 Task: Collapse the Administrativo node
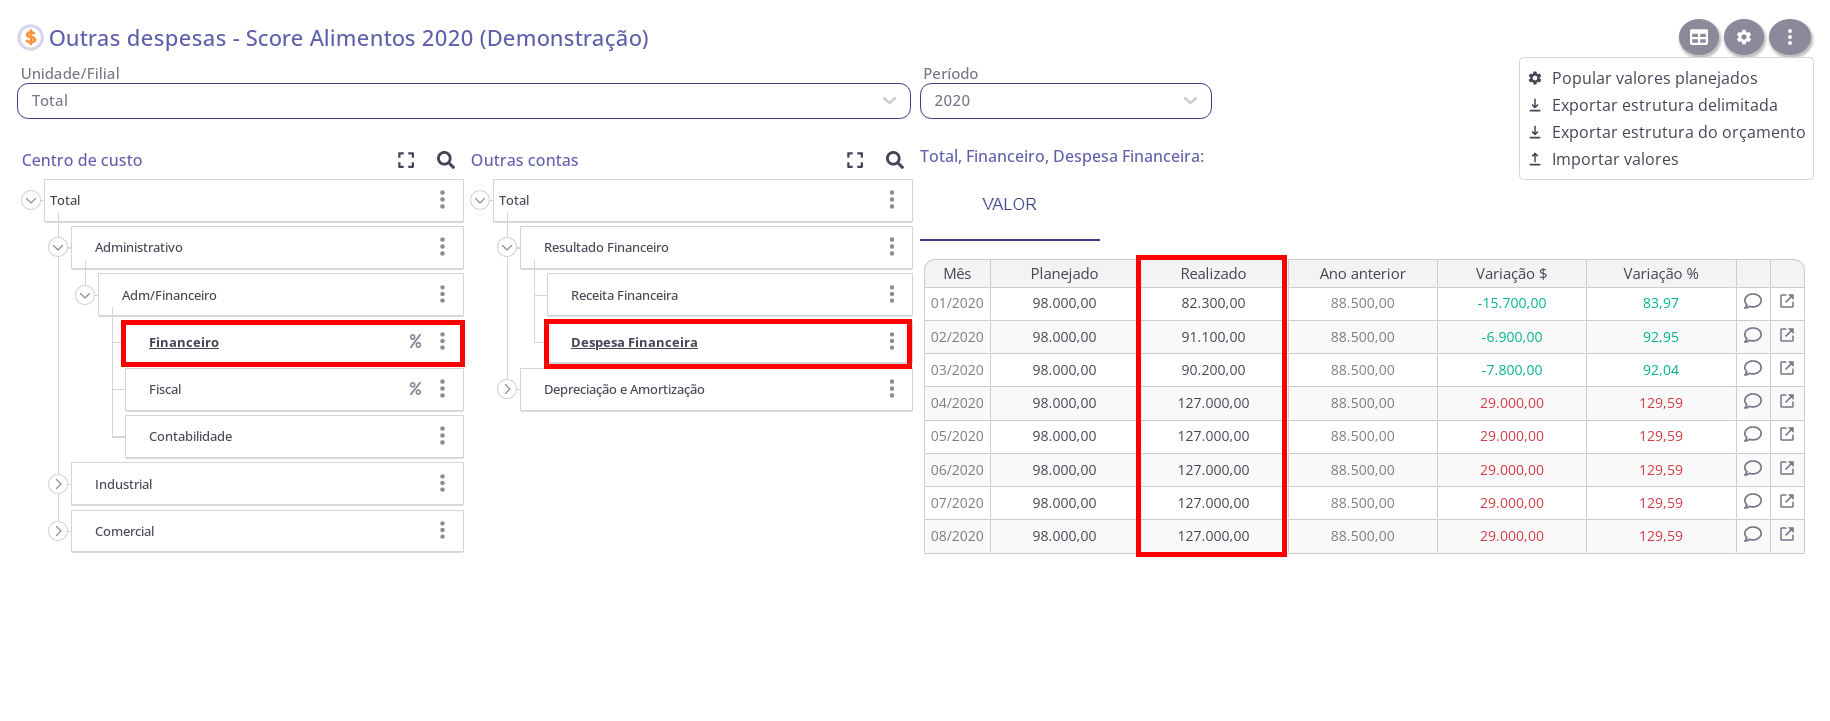58,247
